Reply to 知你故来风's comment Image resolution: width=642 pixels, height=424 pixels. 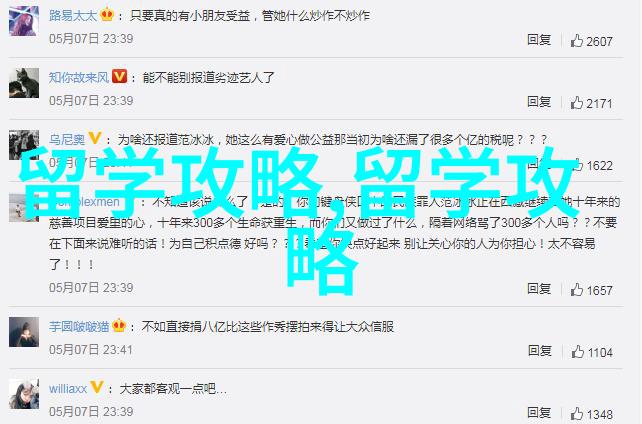click(539, 101)
